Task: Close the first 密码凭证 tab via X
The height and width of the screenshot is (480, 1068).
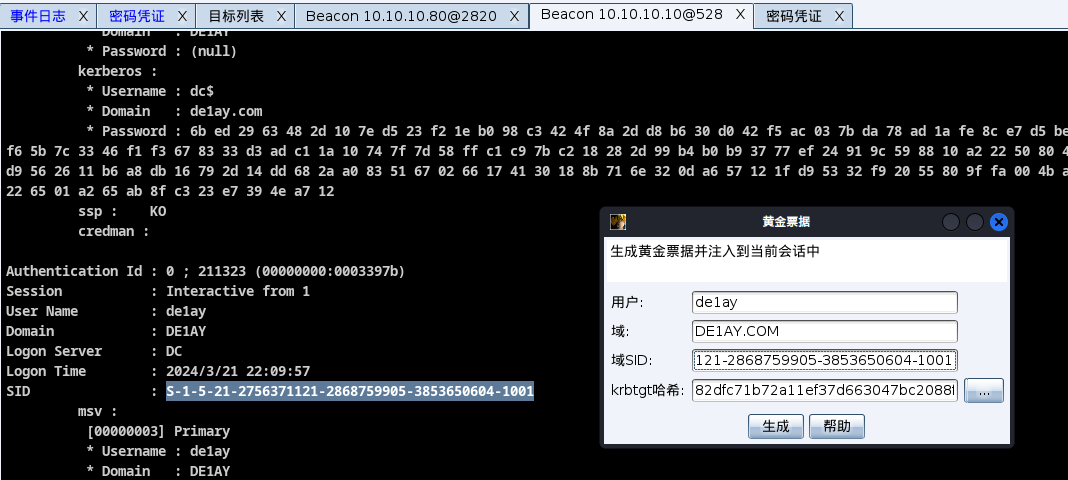Action: pos(182,16)
